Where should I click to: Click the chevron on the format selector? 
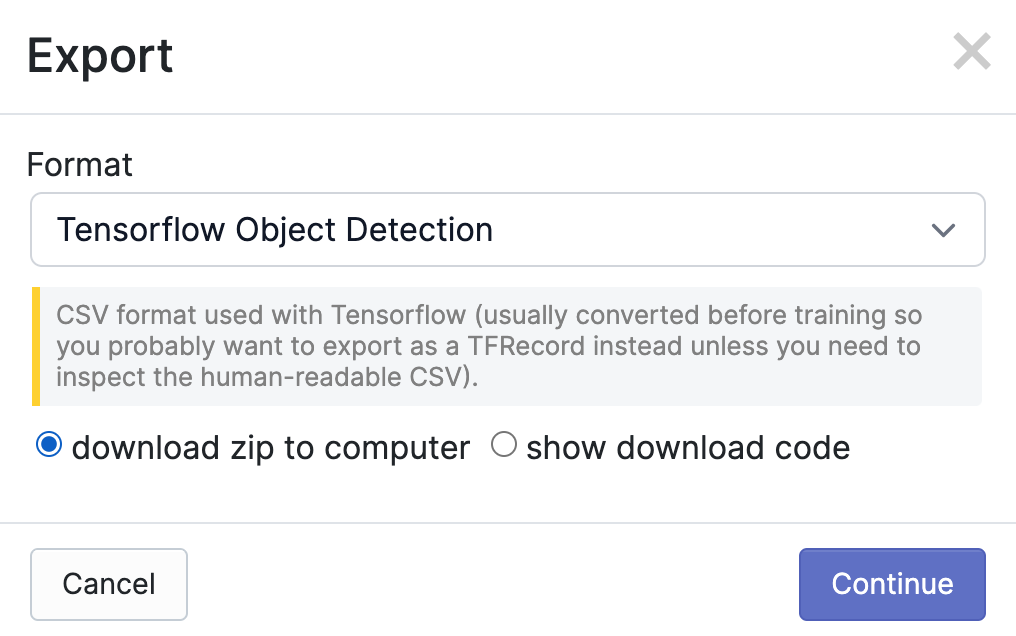941,229
